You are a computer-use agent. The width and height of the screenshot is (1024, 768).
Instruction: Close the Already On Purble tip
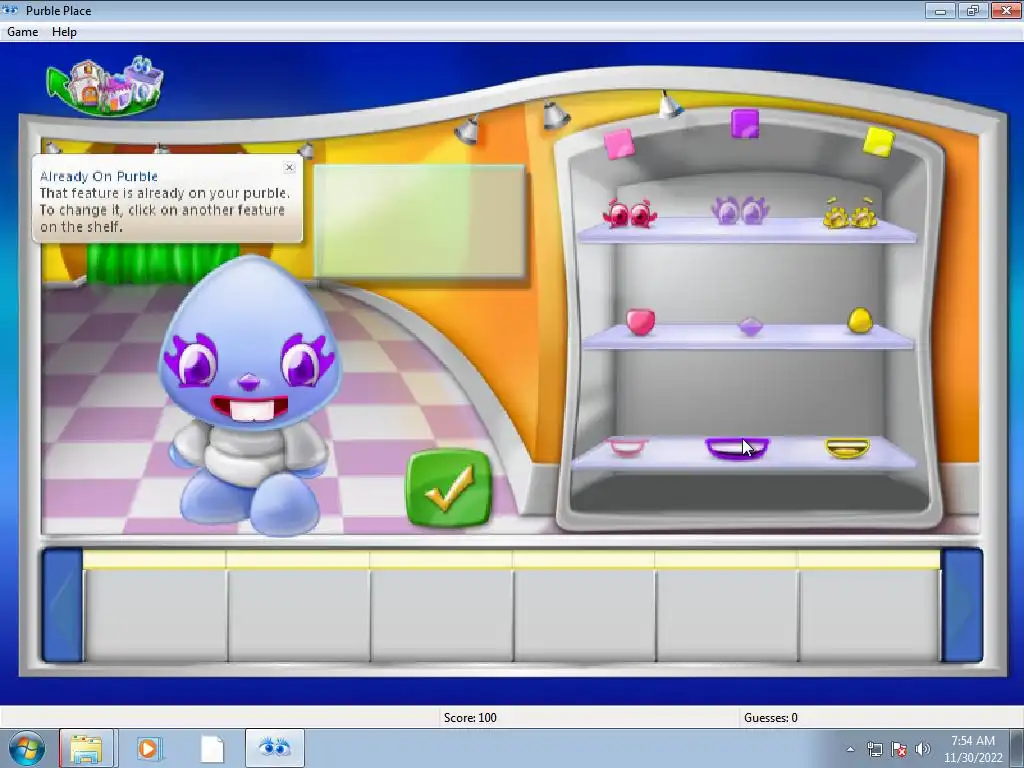pos(289,167)
